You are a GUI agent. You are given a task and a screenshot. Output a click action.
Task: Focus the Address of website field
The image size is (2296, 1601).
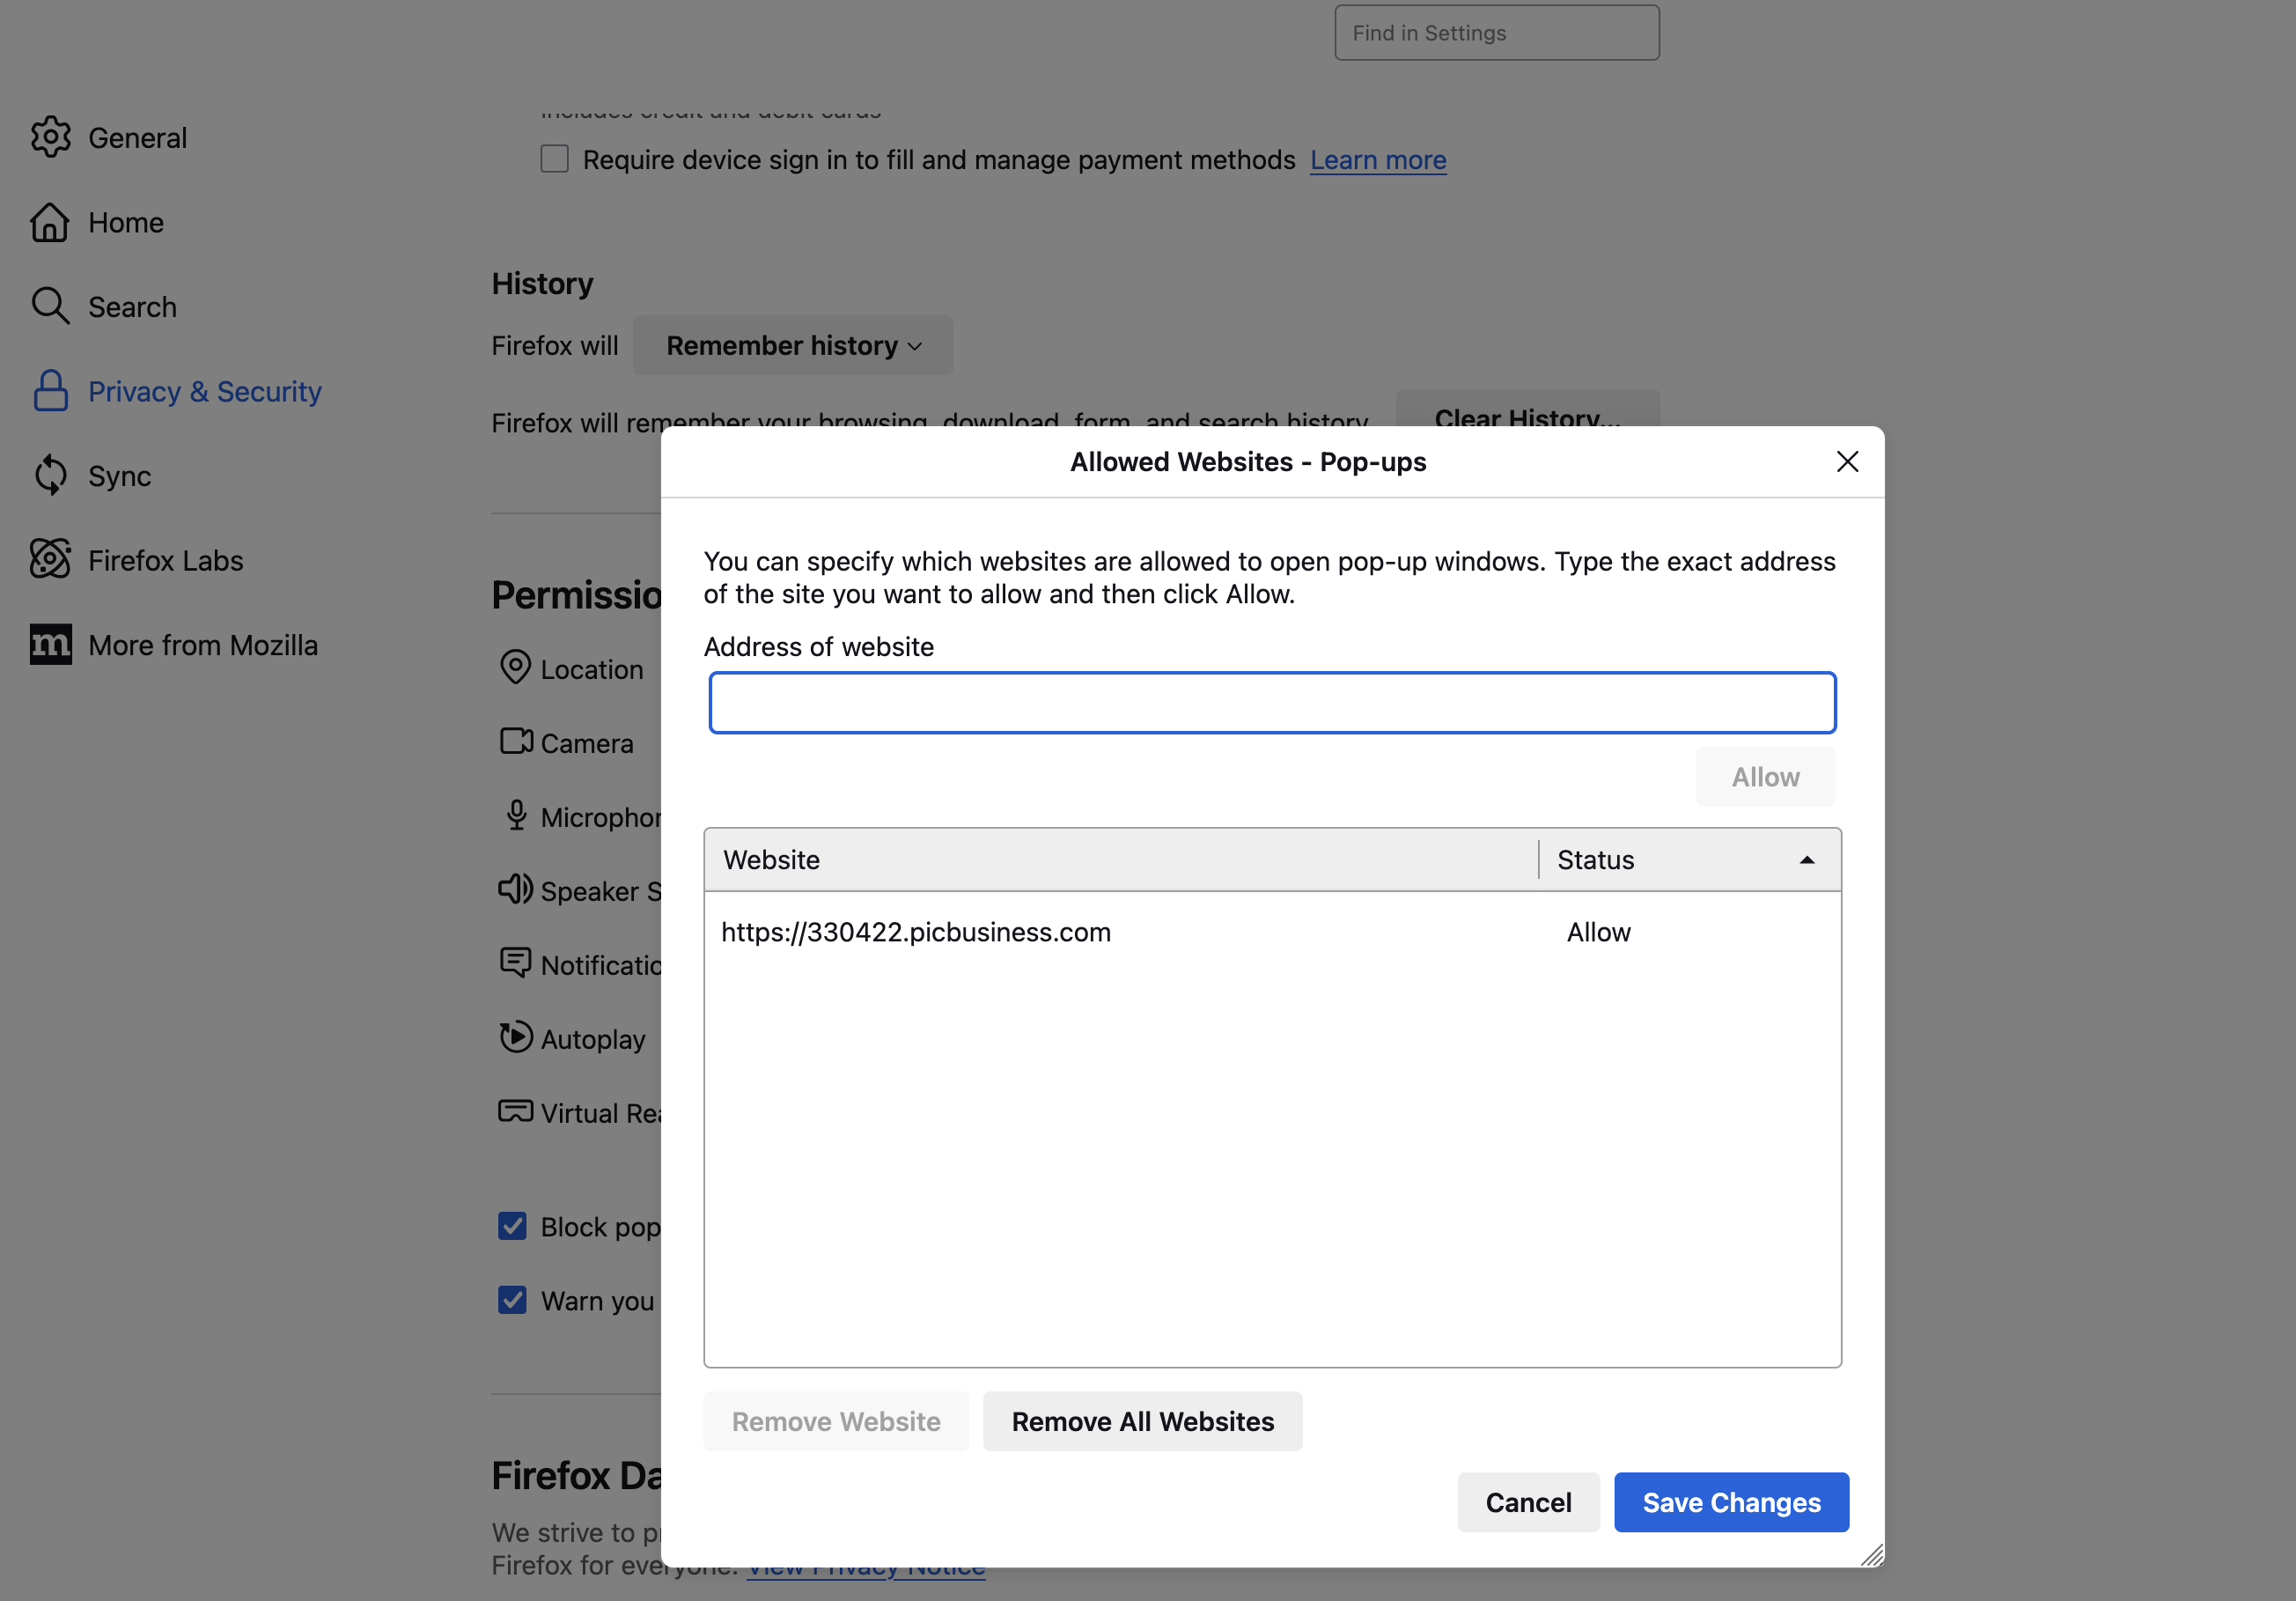(1272, 703)
